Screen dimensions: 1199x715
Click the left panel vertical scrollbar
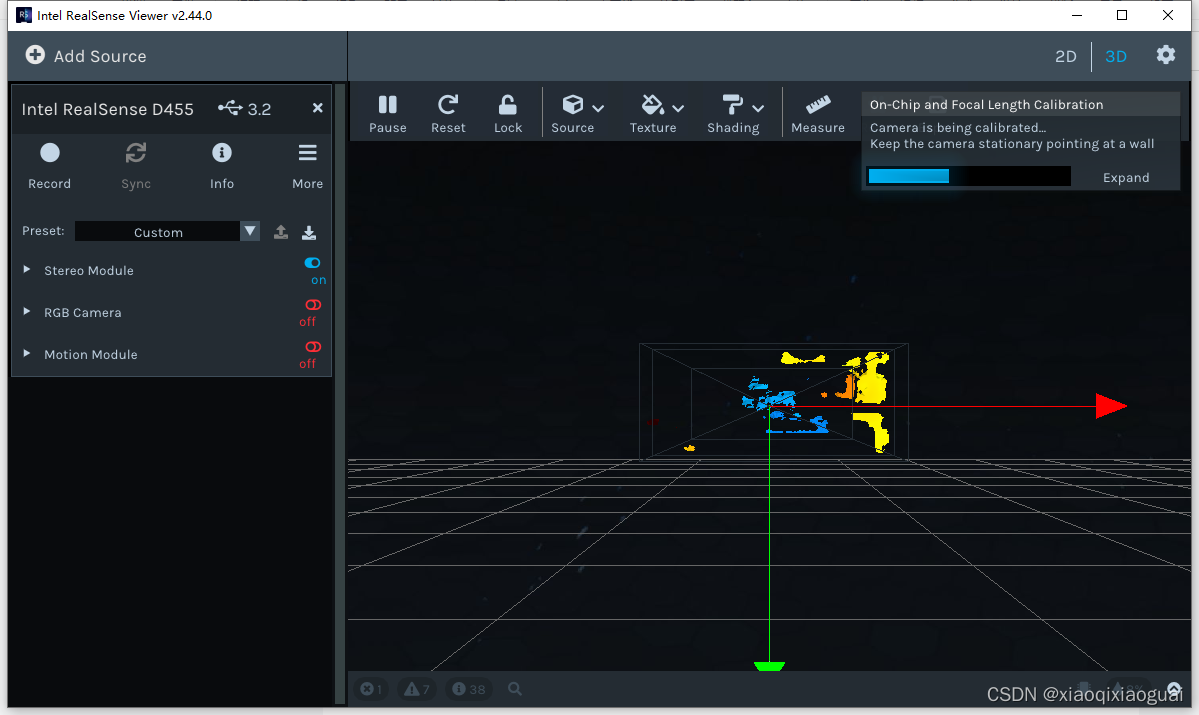[340, 394]
